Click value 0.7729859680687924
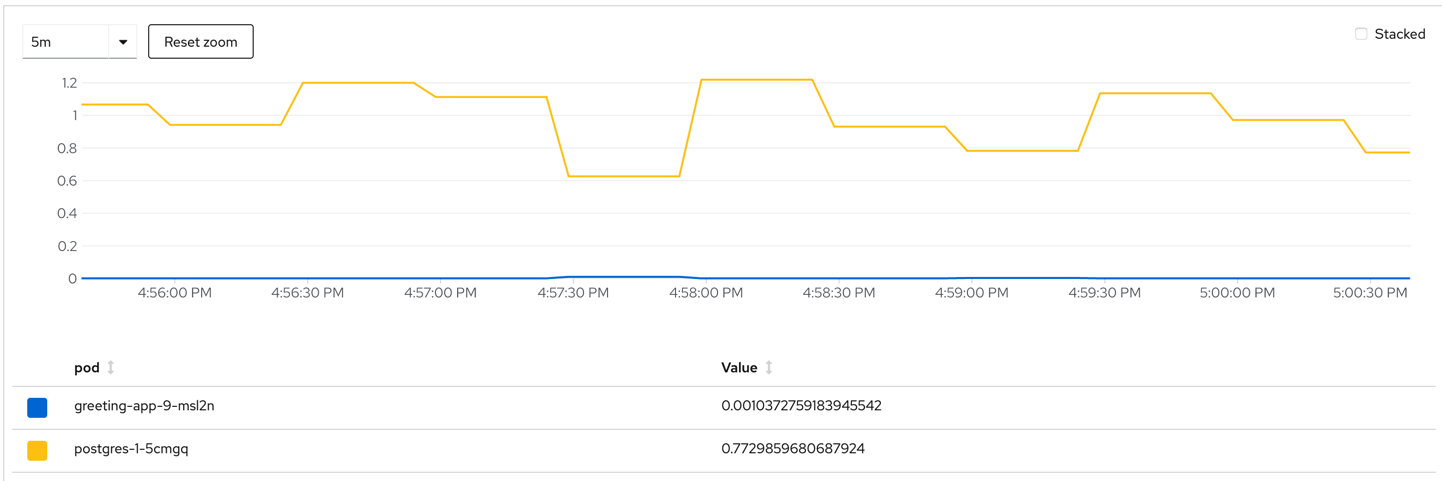Viewport: 1442px width, 481px height. point(793,449)
